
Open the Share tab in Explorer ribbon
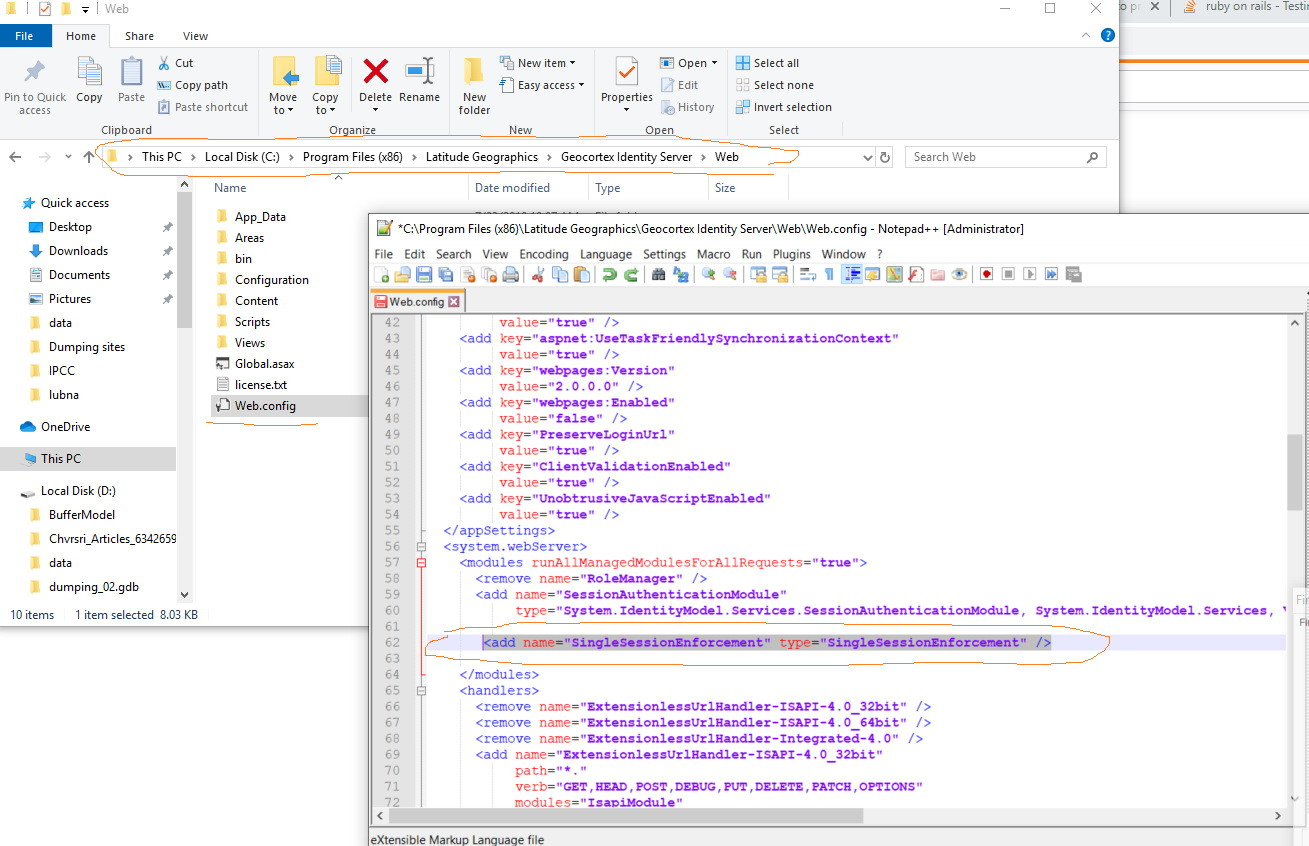pos(139,36)
